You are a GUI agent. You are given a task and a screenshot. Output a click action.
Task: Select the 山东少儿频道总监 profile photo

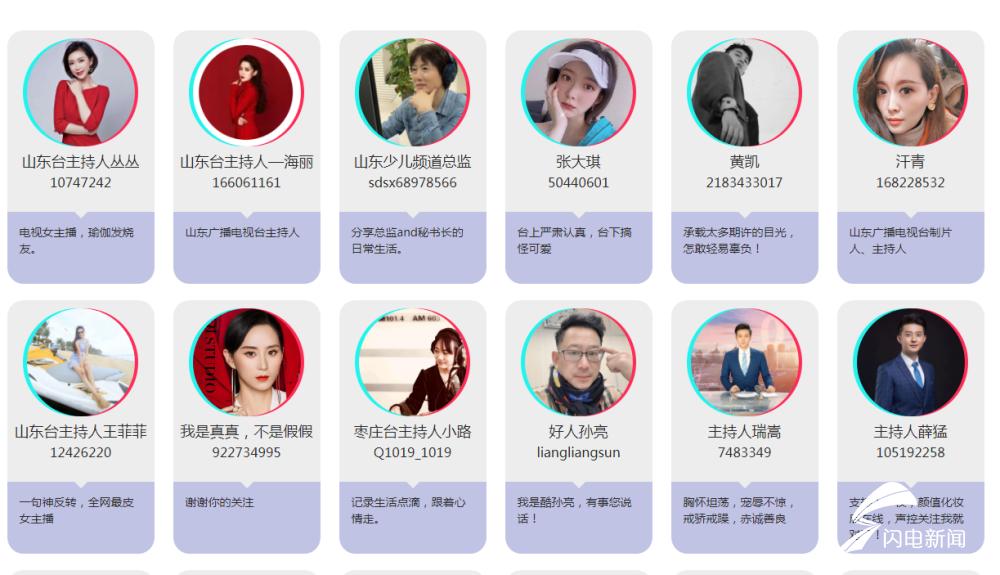(x=412, y=92)
